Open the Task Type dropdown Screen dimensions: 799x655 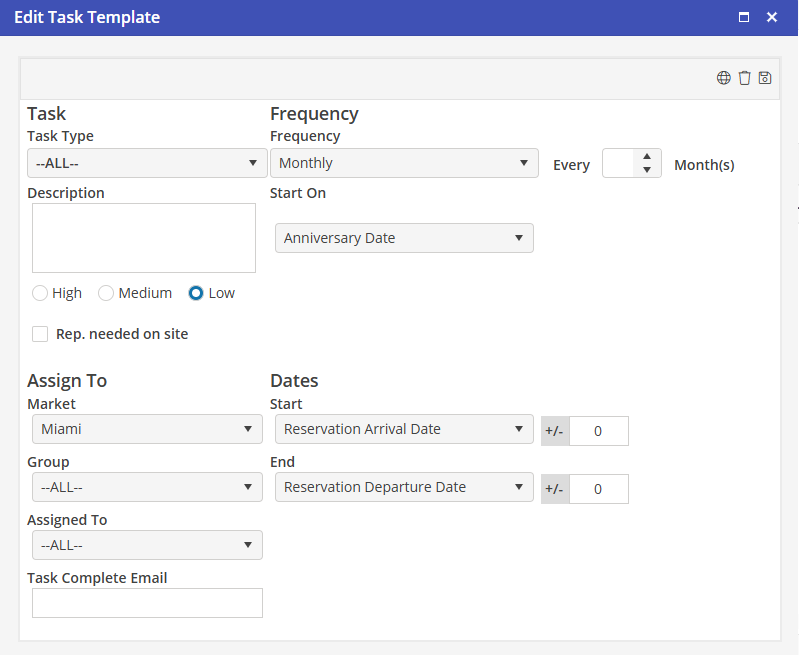click(x=147, y=163)
